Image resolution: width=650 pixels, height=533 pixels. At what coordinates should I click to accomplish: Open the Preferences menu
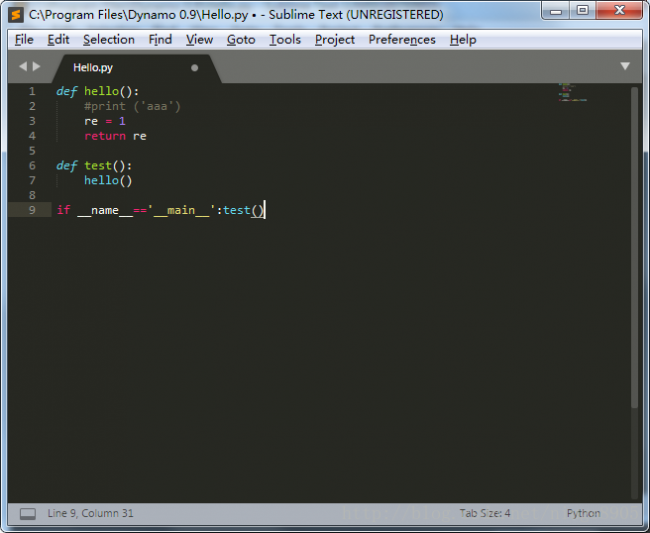pyautogui.click(x=401, y=40)
